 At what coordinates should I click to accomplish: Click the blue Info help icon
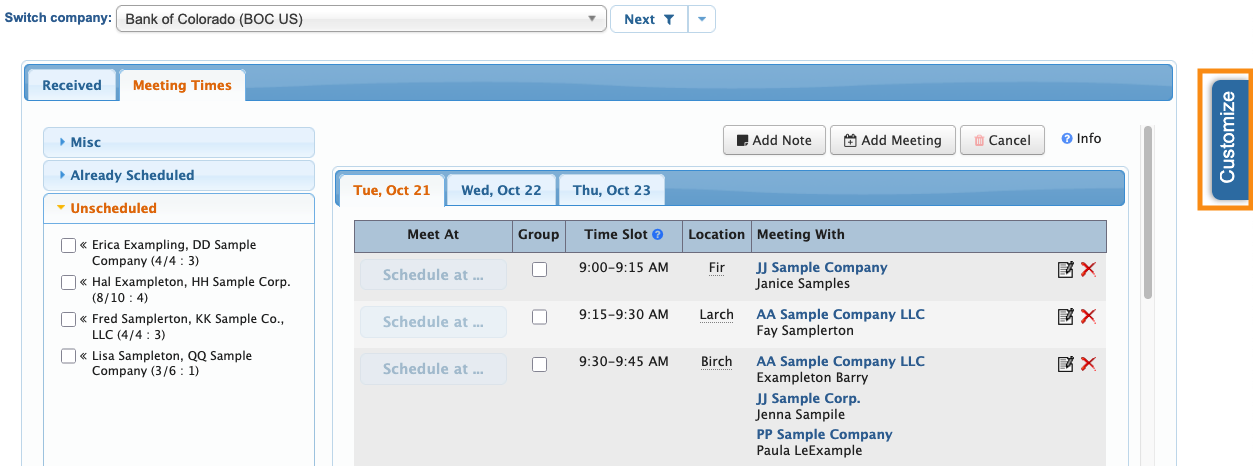click(1067, 139)
